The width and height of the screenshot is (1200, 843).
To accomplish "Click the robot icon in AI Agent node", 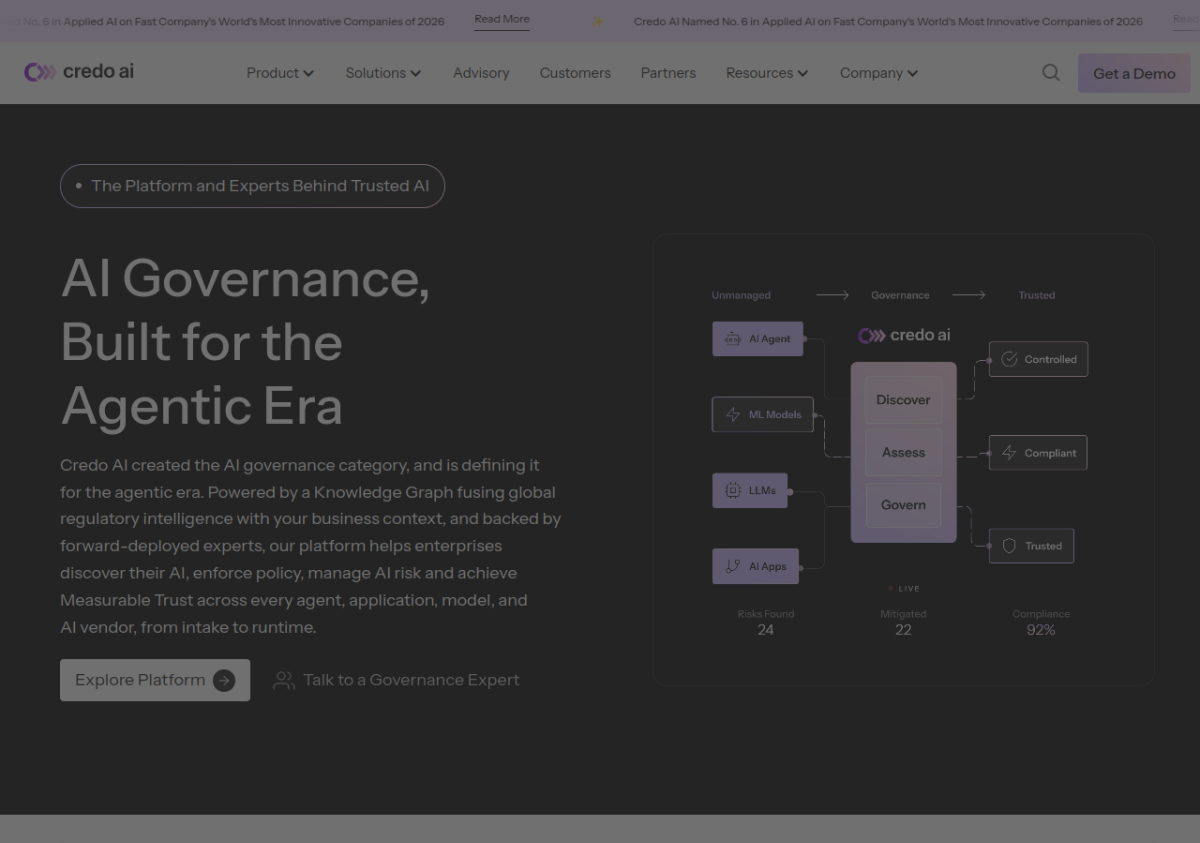I will coord(733,339).
